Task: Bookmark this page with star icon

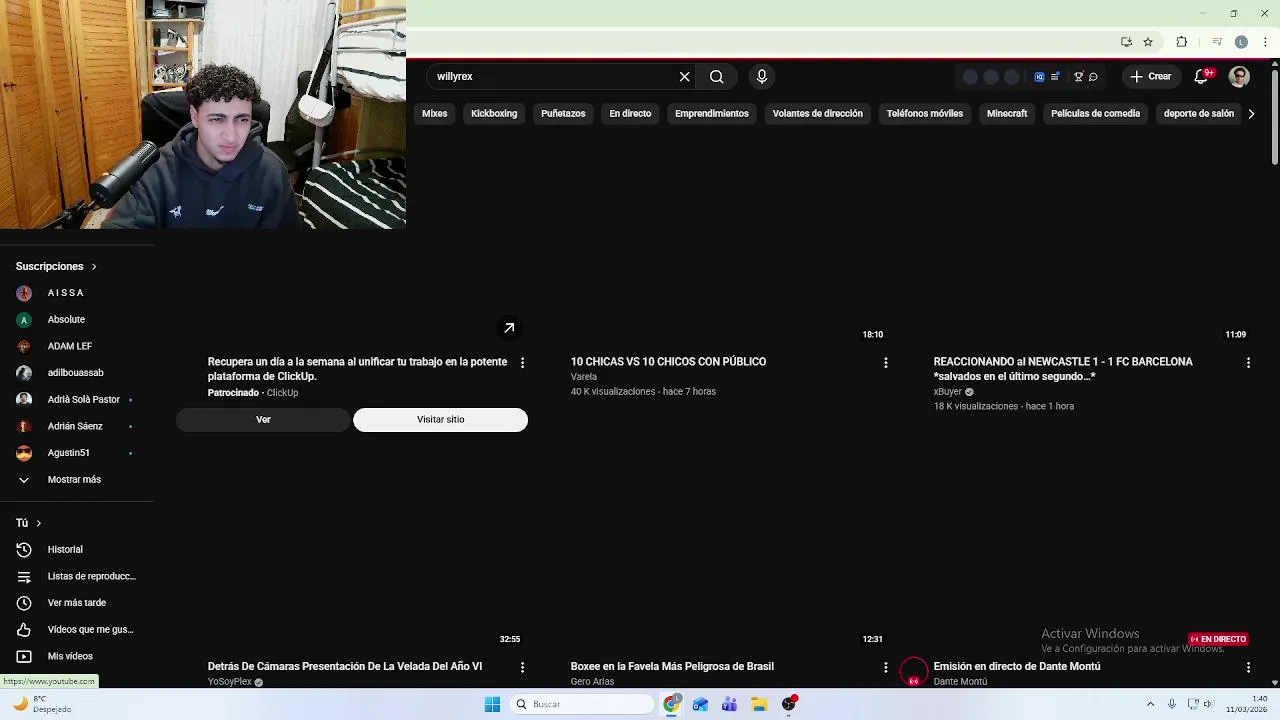Action: 1148,42
